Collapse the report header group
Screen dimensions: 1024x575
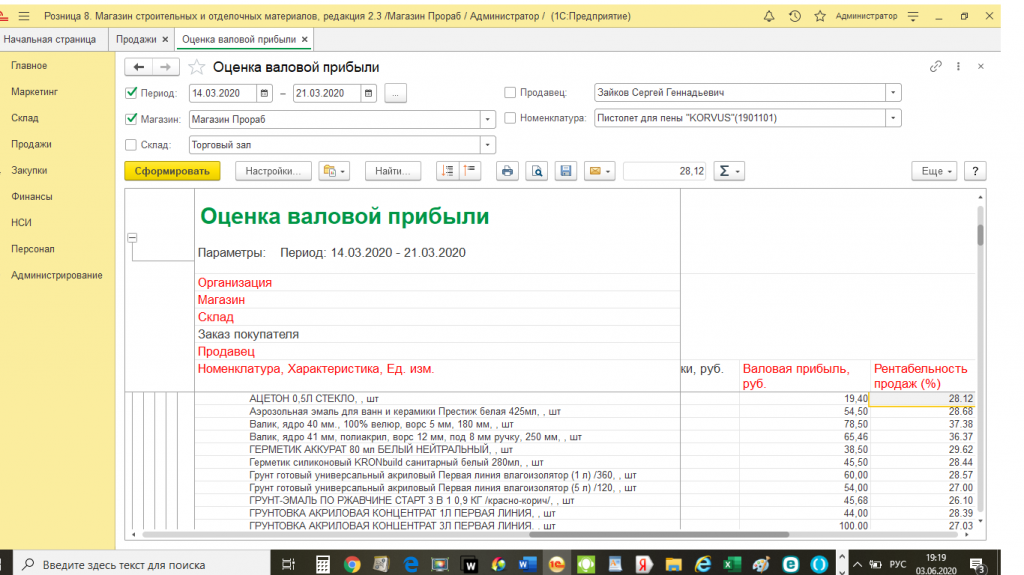(x=132, y=238)
